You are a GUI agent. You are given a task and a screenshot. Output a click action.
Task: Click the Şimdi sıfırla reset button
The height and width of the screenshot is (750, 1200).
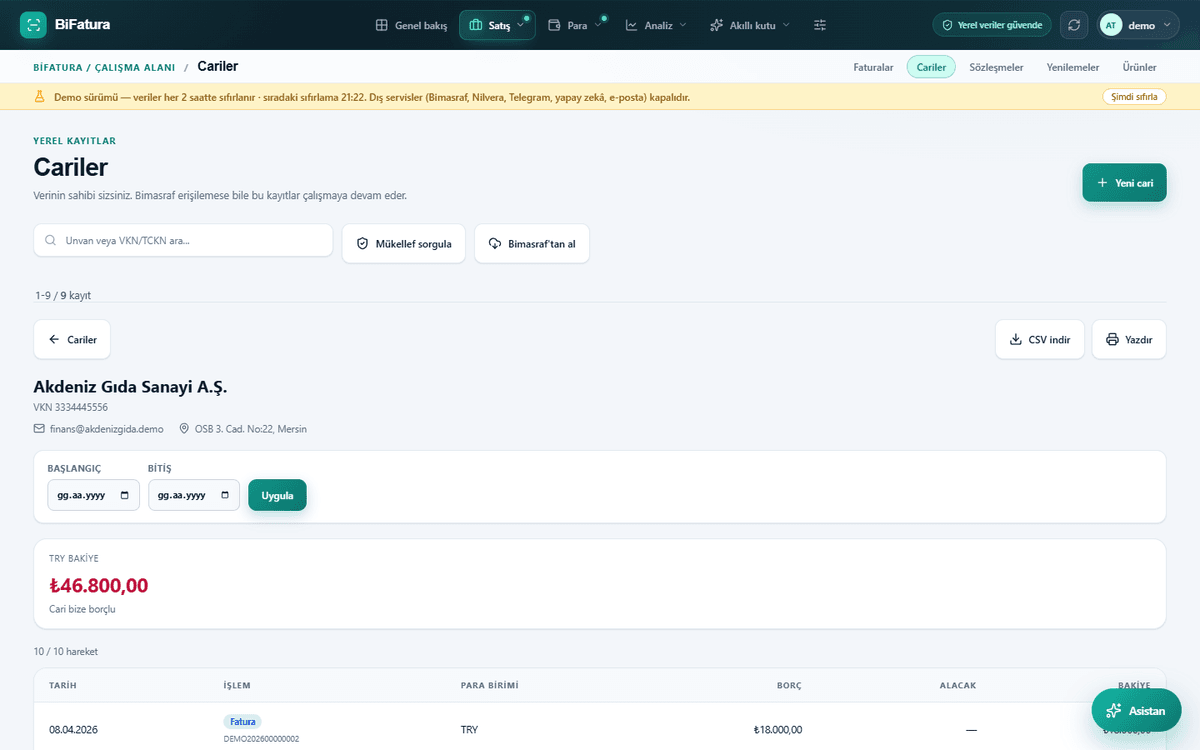coord(1134,97)
